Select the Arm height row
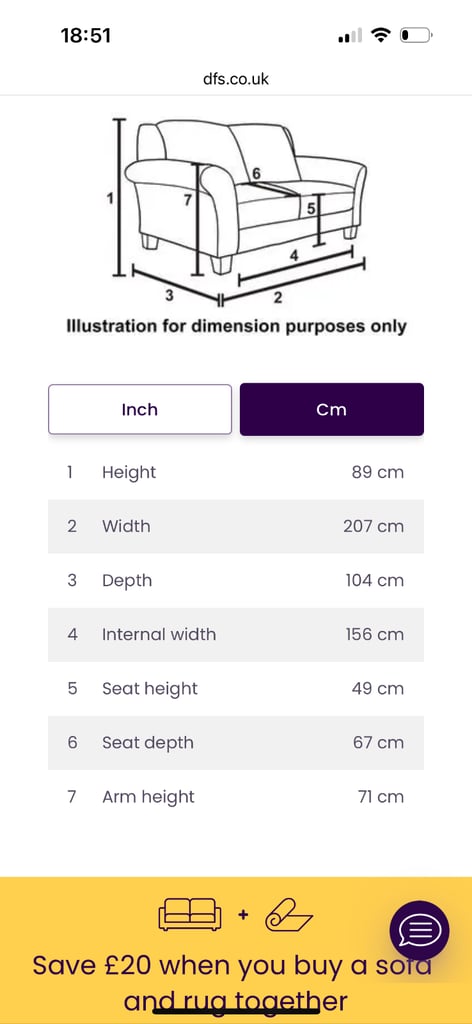472x1024 pixels. coord(236,797)
